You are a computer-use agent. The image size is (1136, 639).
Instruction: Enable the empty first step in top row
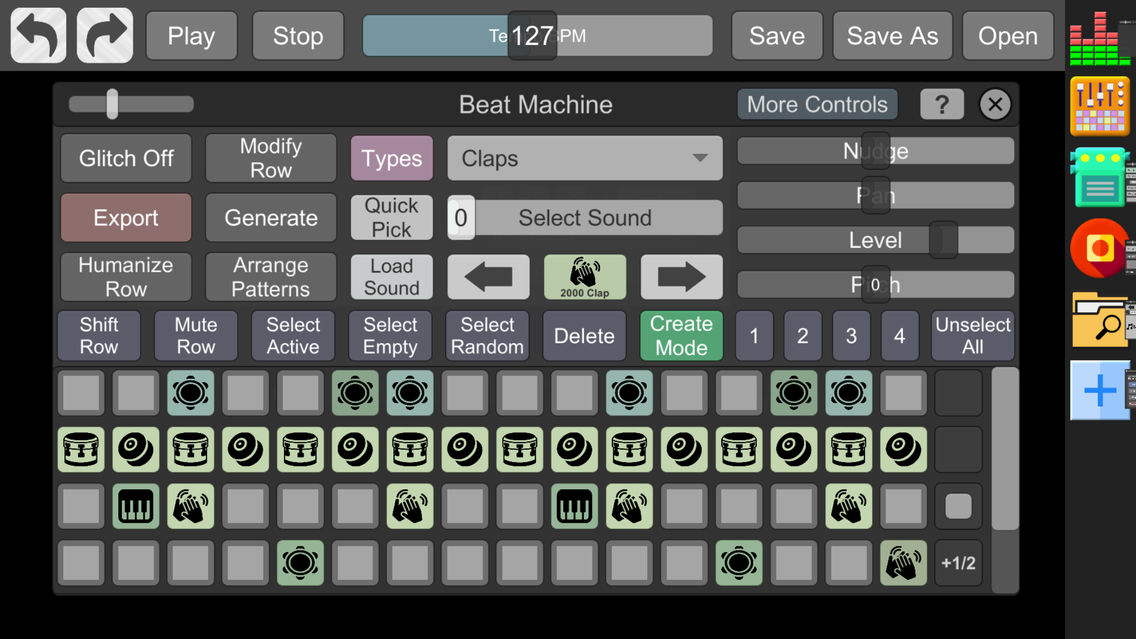81,393
